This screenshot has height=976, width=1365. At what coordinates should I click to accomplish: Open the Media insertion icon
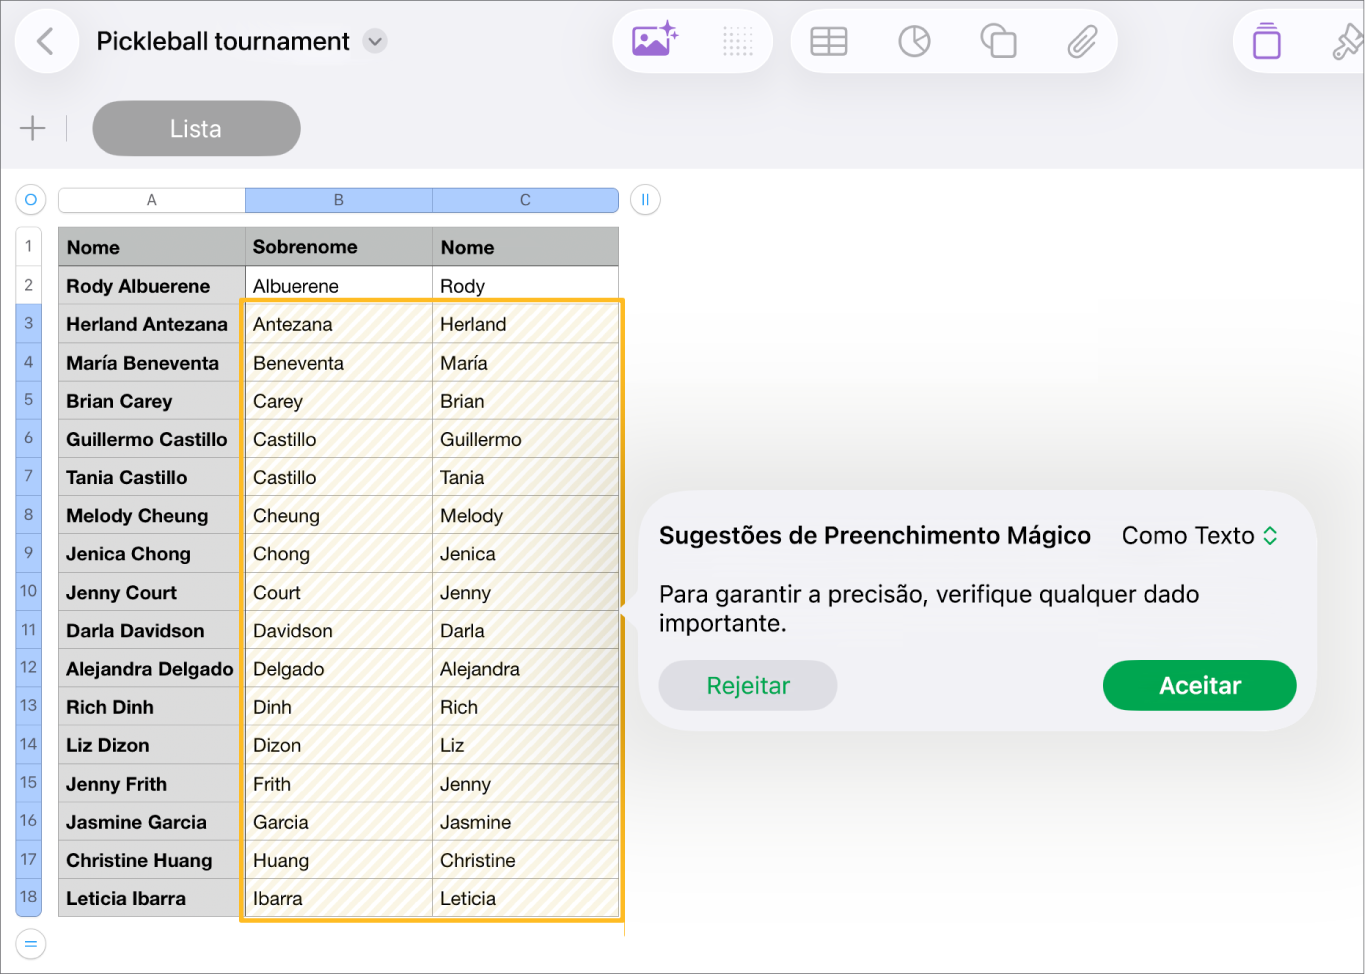point(654,41)
